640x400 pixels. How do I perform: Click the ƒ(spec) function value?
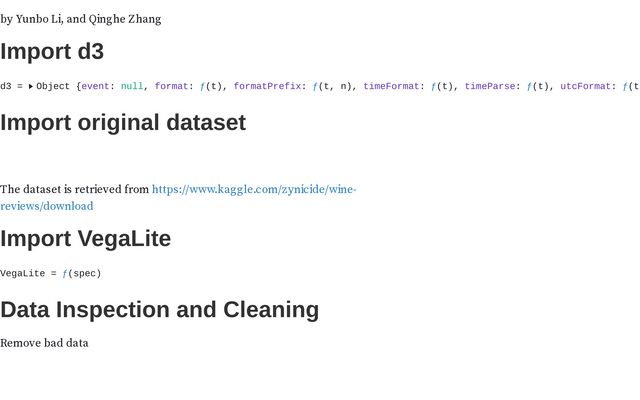[82, 273]
